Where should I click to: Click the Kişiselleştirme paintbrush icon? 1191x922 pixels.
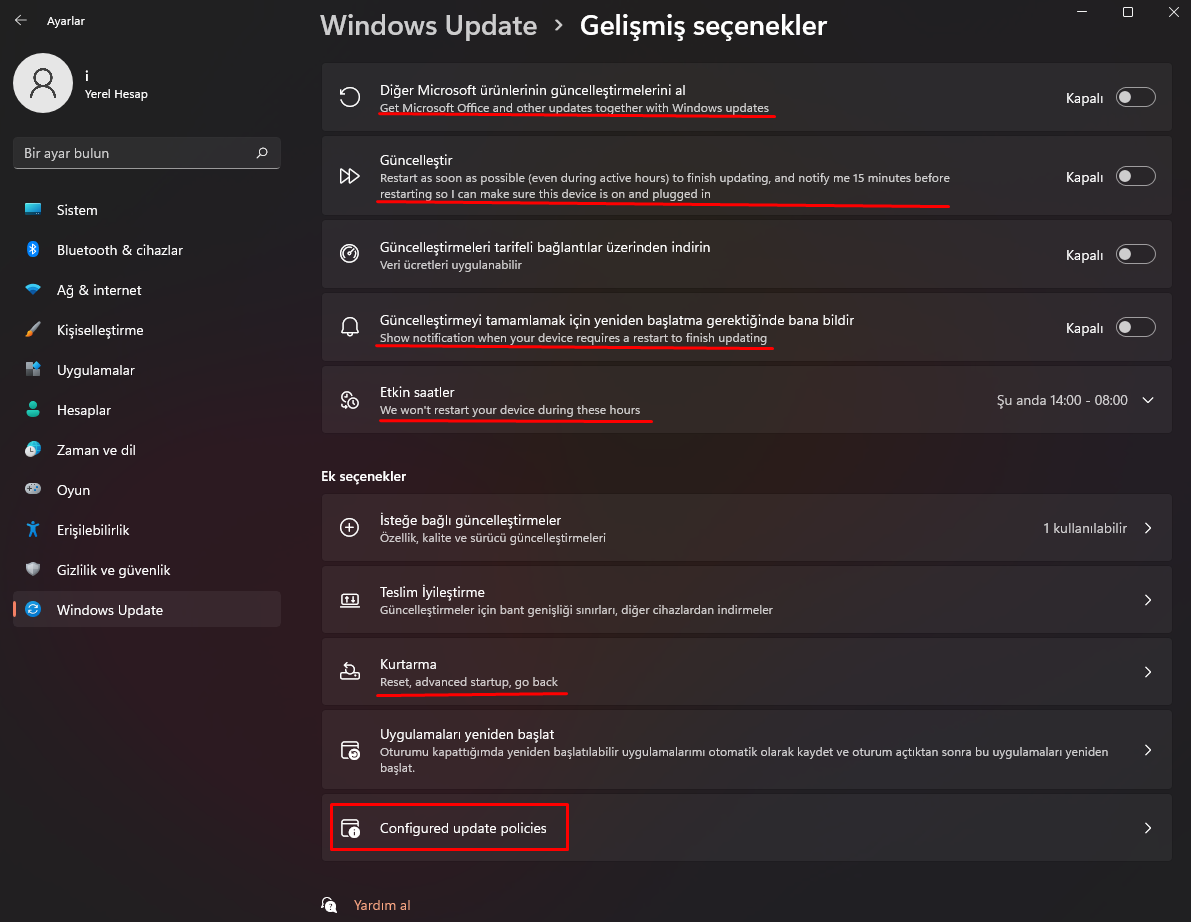pos(33,330)
